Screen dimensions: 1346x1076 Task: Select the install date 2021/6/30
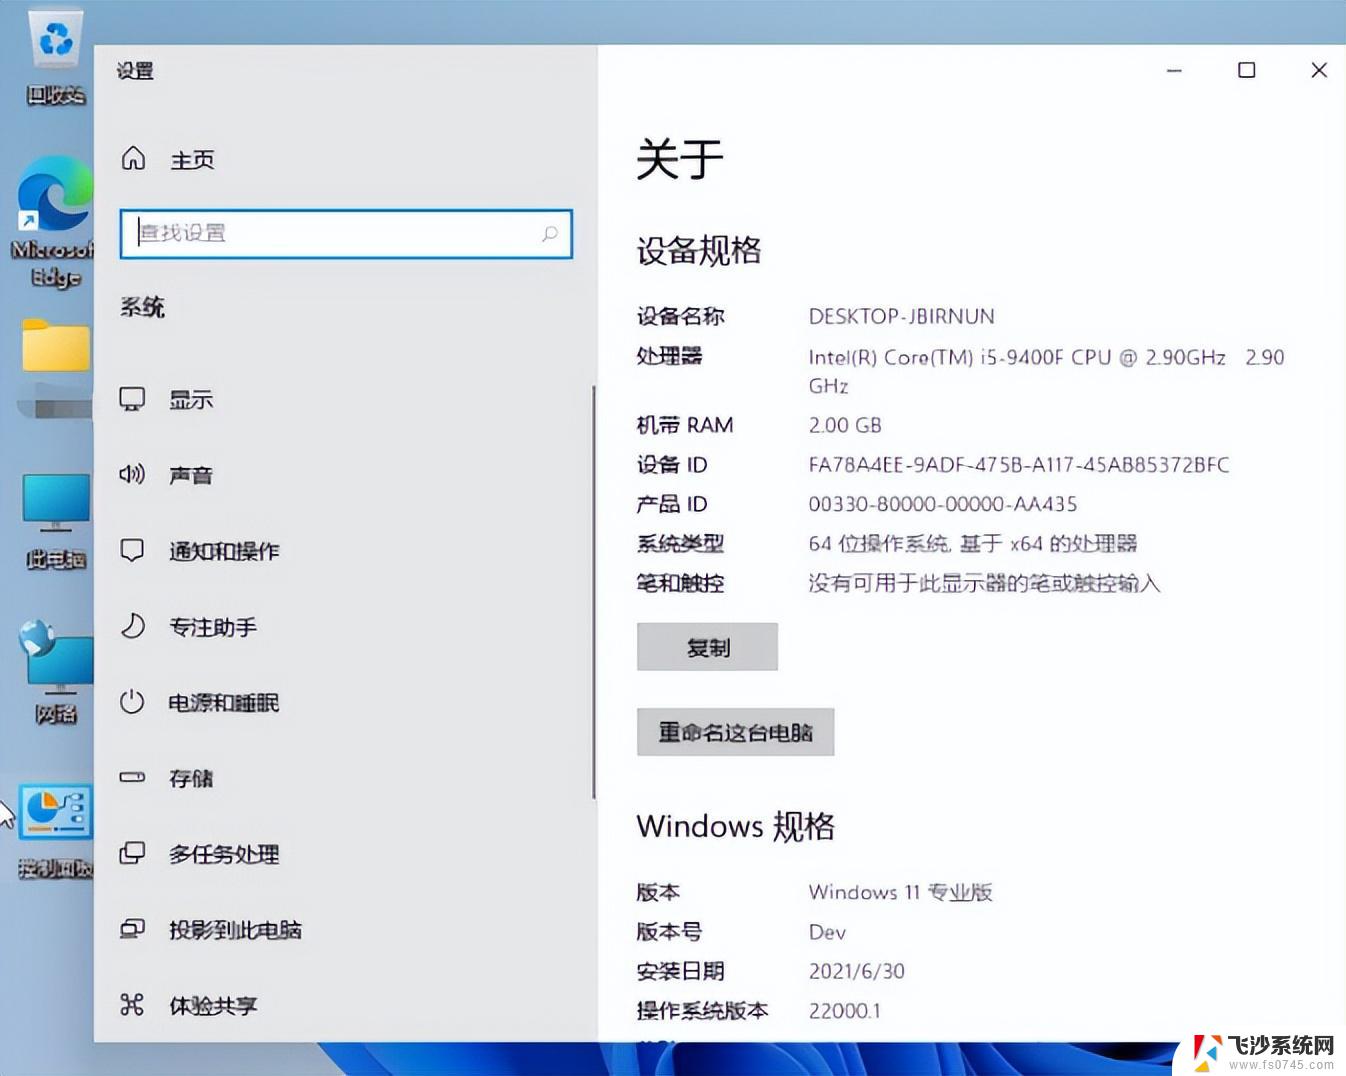pyautogui.click(x=857, y=971)
